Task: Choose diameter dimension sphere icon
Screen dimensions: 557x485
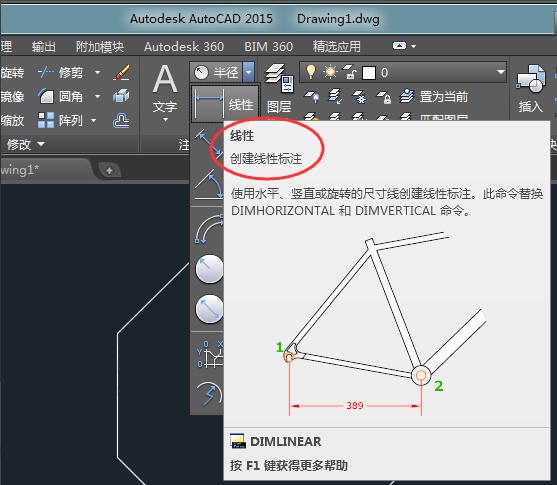Action: coord(209,309)
